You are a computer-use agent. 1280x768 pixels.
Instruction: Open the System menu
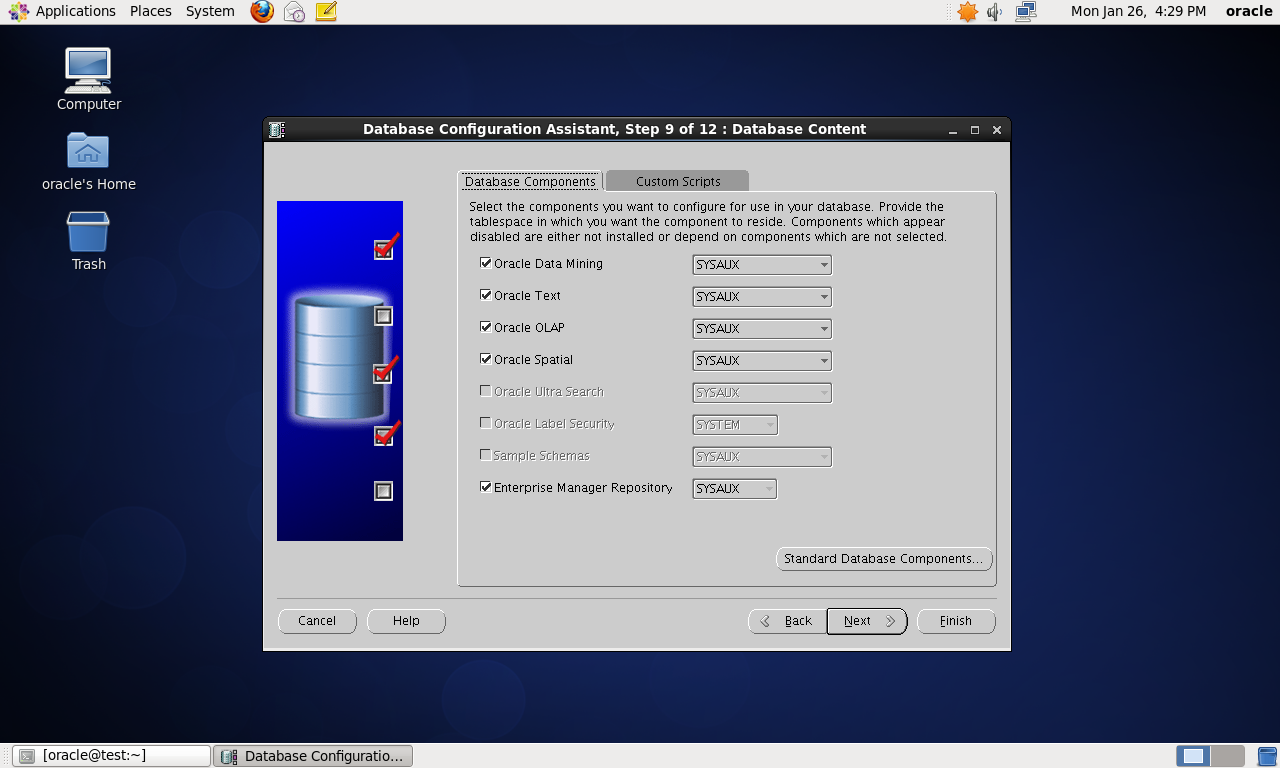pos(210,11)
